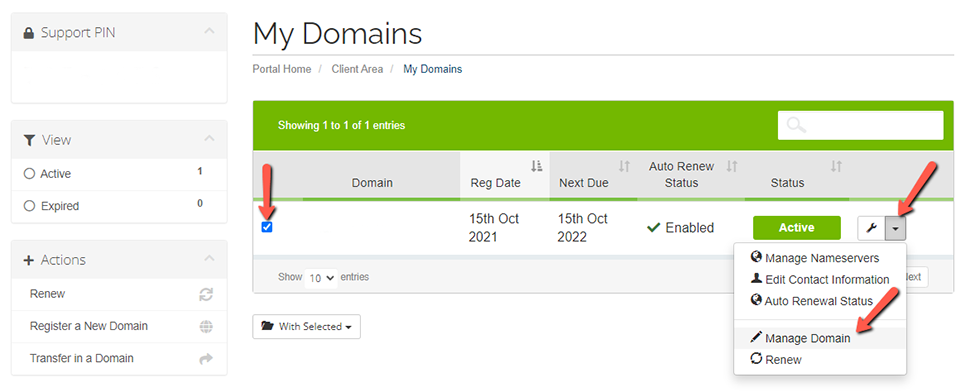Click the person icon by Edit Contact Information
The width and height of the screenshot is (970, 392).
[x=756, y=279]
